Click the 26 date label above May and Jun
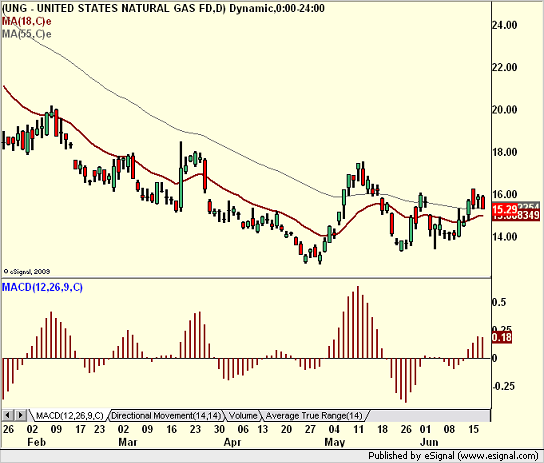The width and height of the screenshot is (544, 463). coord(406,429)
